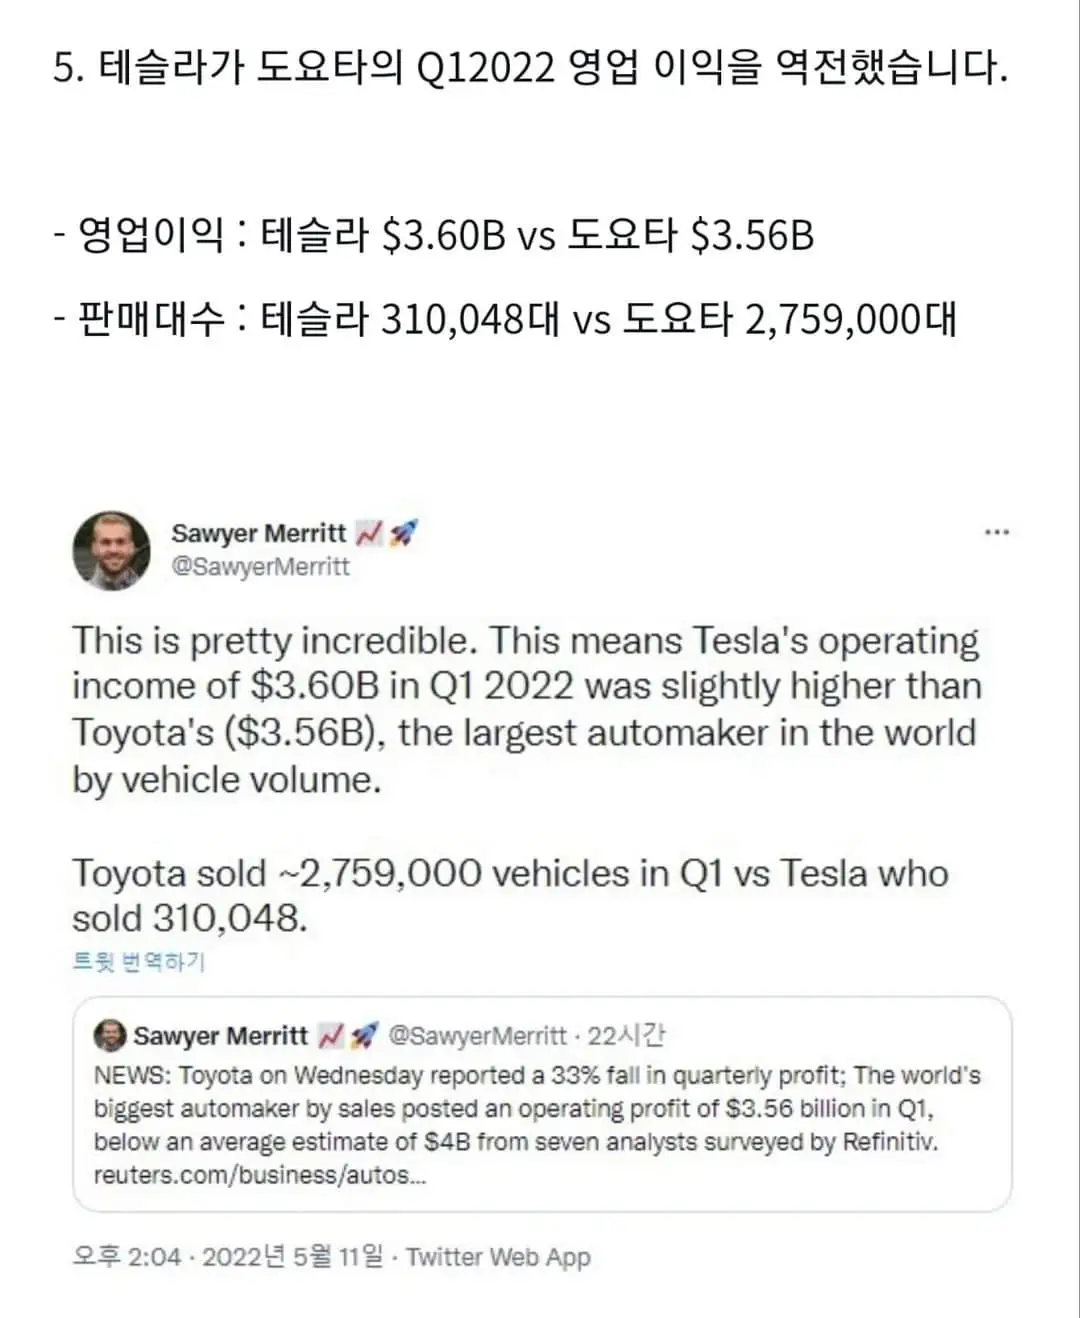Click the chart emoji beside the main author name
The height and width of the screenshot is (1318, 1080).
tap(370, 534)
